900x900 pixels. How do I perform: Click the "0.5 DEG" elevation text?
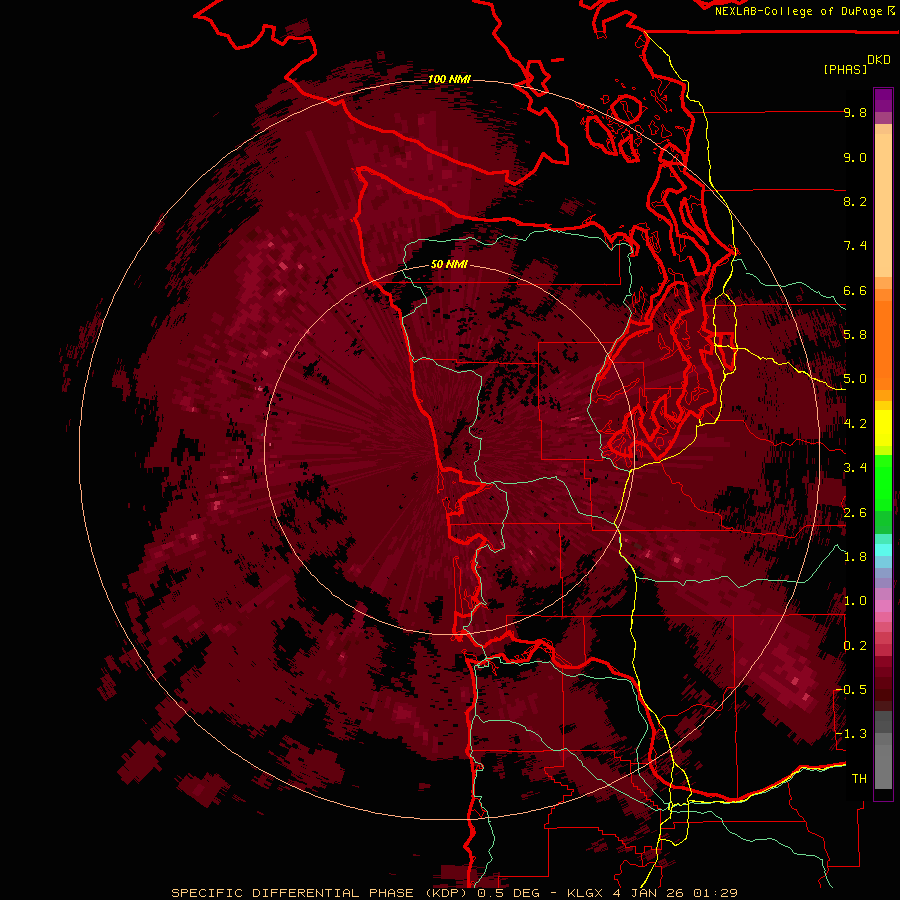click(510, 893)
